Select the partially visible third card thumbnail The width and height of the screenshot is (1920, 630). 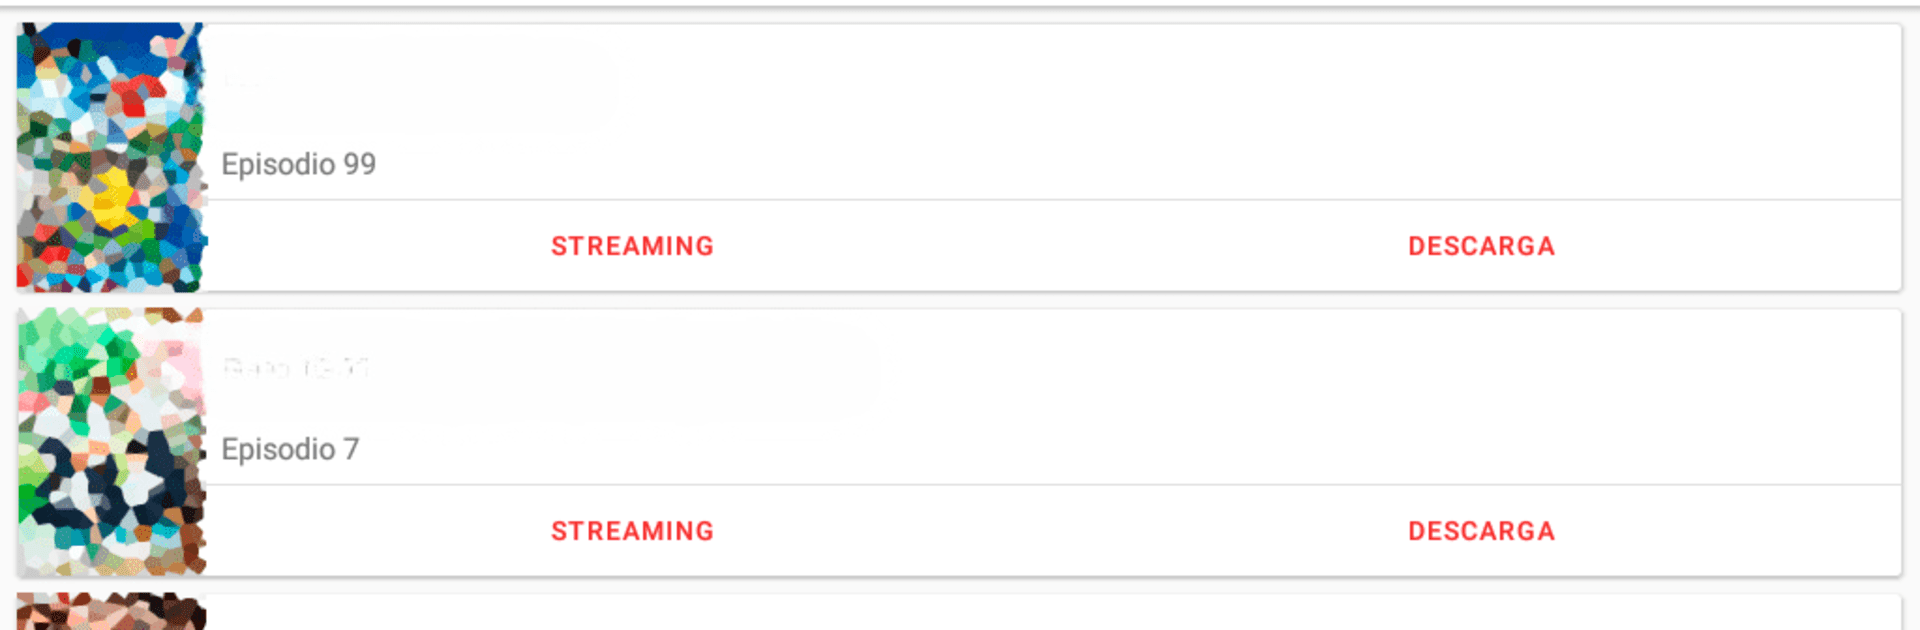[111, 611]
